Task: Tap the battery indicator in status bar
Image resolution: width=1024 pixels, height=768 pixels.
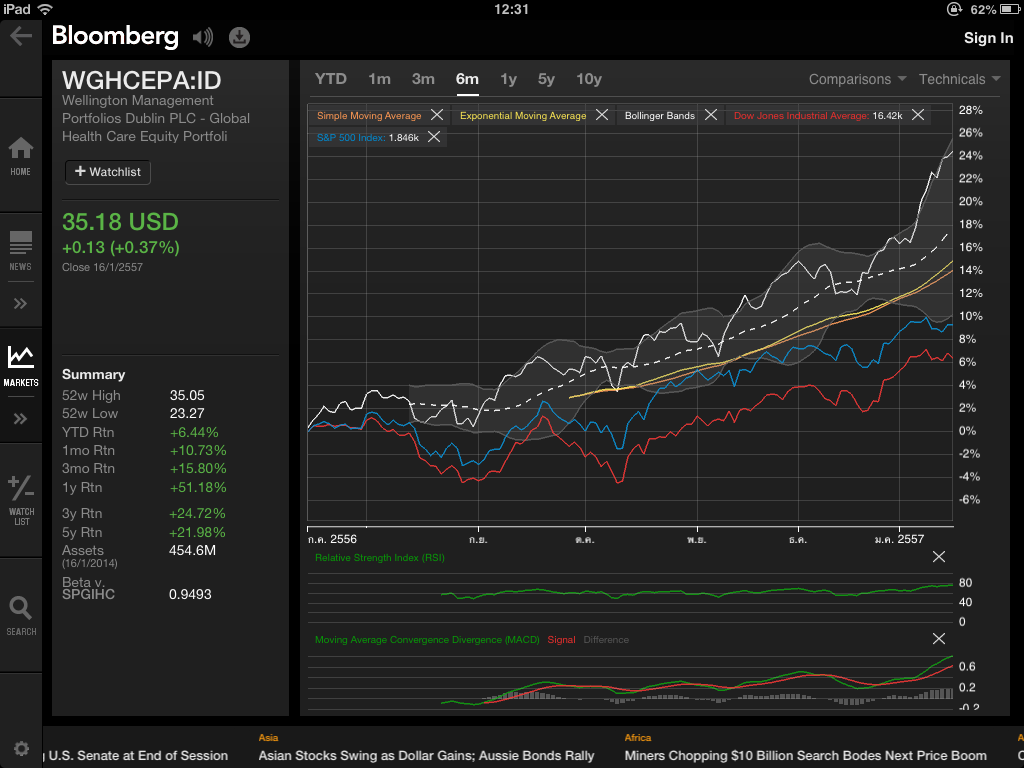Action: tap(1009, 9)
